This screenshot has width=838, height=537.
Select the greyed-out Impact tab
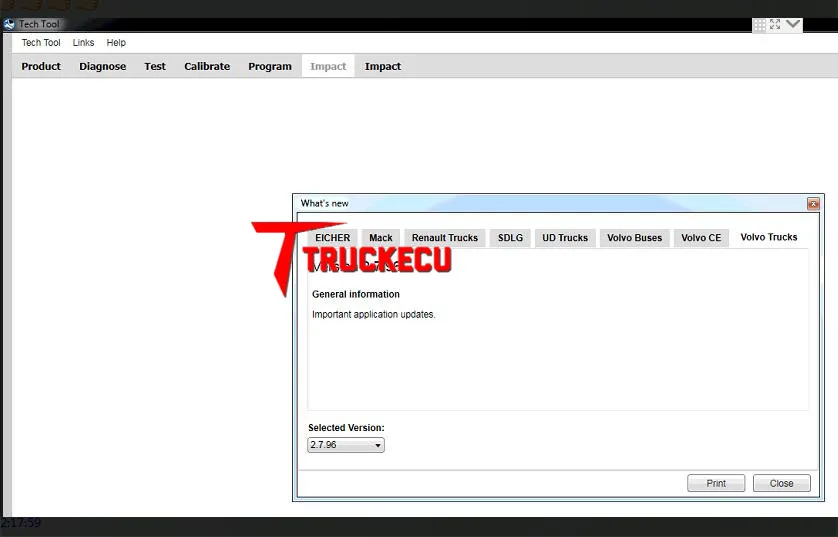tap(328, 66)
